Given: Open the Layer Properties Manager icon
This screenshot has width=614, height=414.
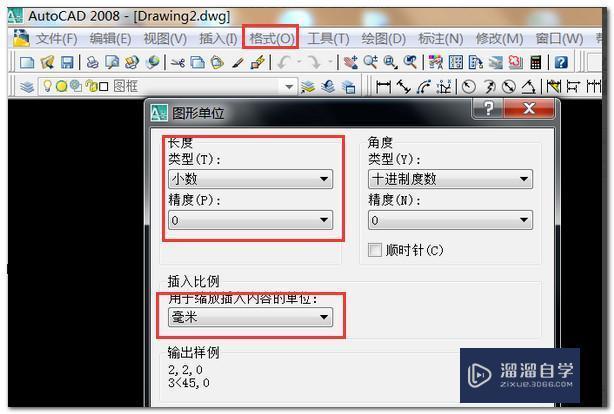Looking at the screenshot, I should coord(27,87).
